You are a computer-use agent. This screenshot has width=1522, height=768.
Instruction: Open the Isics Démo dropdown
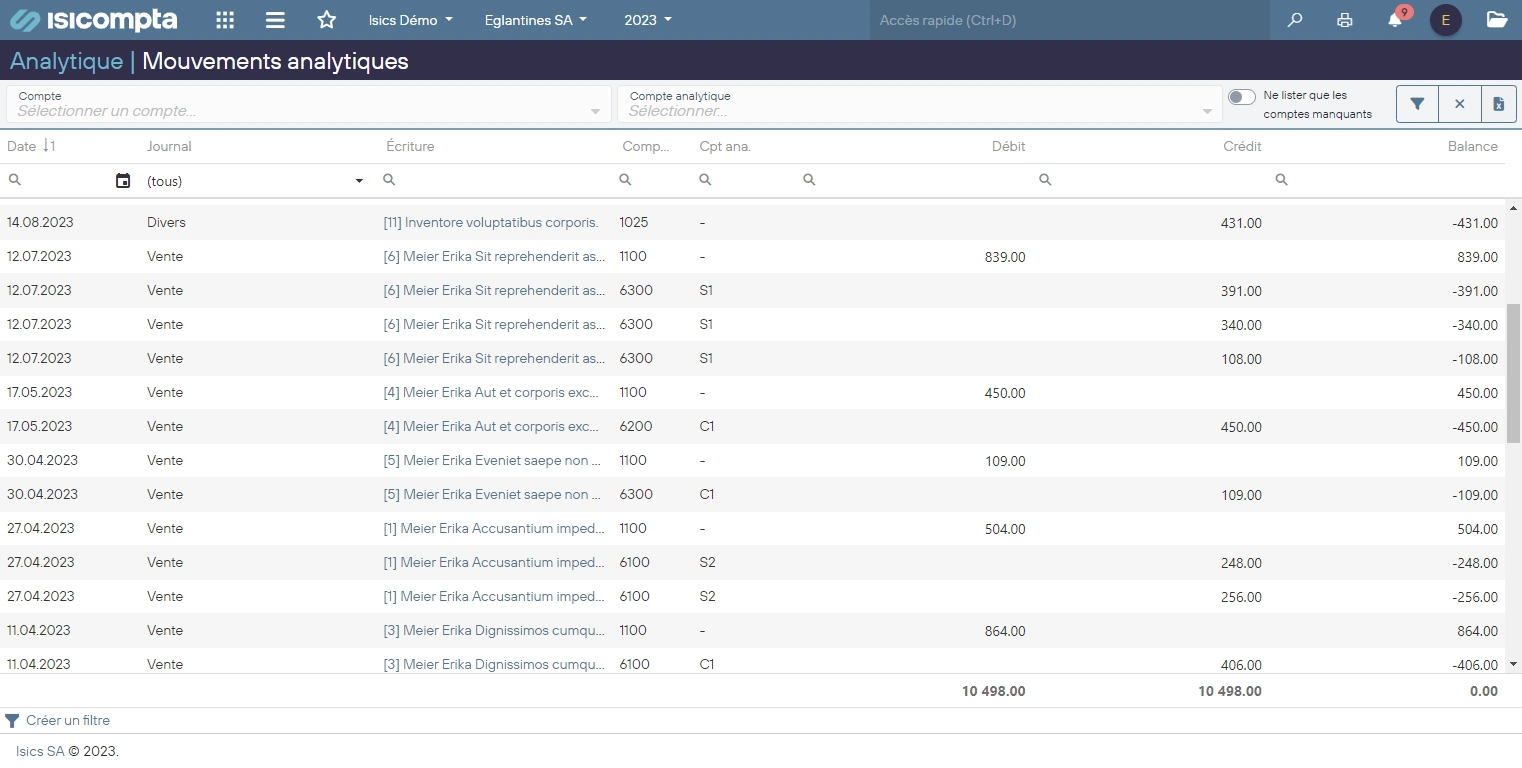(x=411, y=20)
